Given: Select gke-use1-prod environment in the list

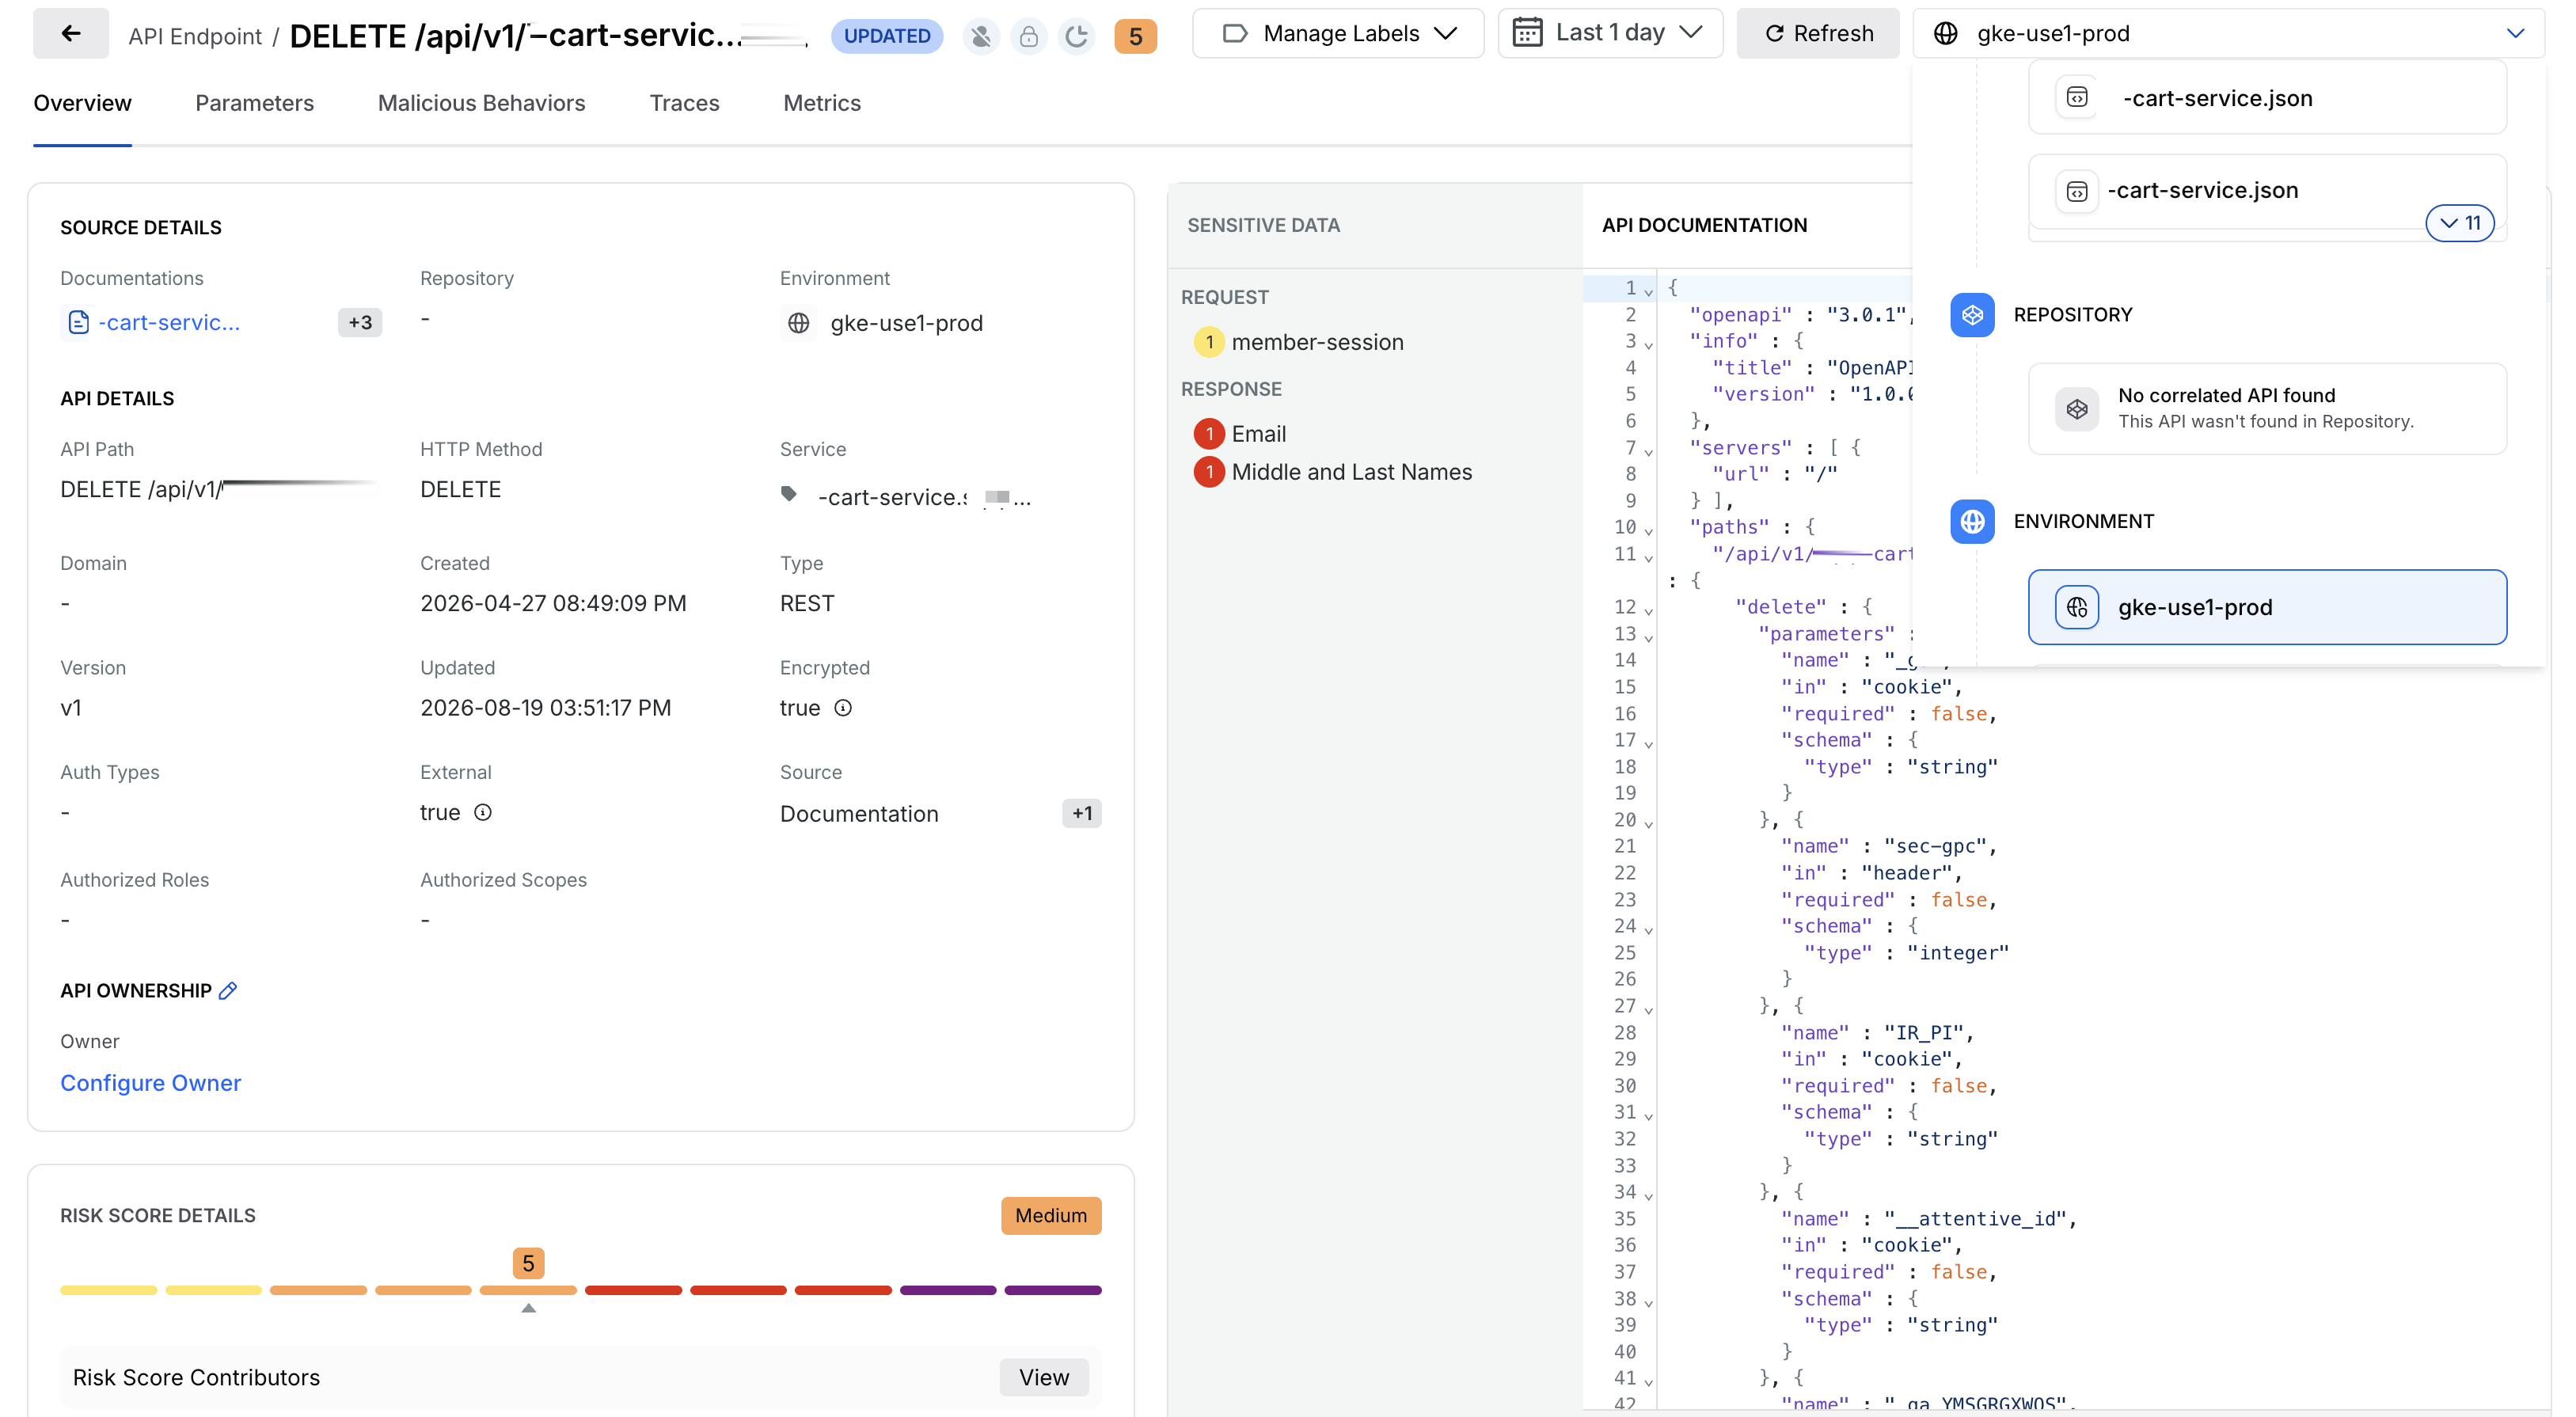Looking at the screenshot, I should pyautogui.click(x=2267, y=607).
